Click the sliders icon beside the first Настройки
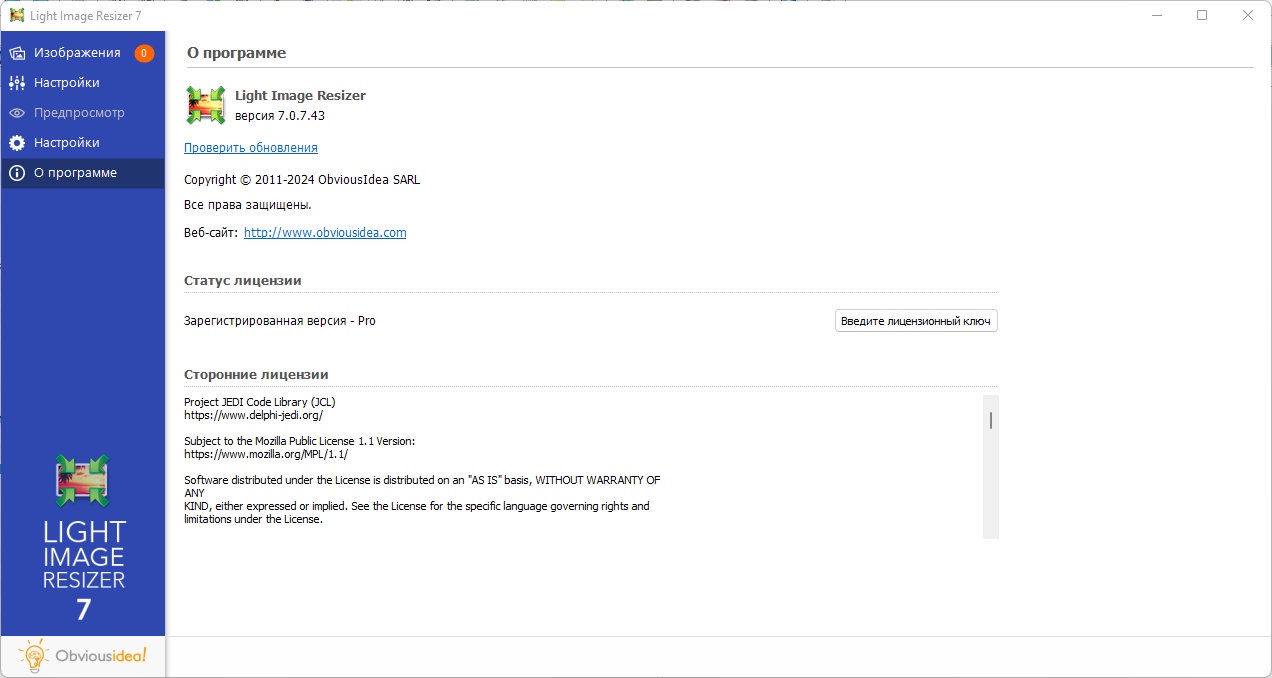 click(x=17, y=83)
